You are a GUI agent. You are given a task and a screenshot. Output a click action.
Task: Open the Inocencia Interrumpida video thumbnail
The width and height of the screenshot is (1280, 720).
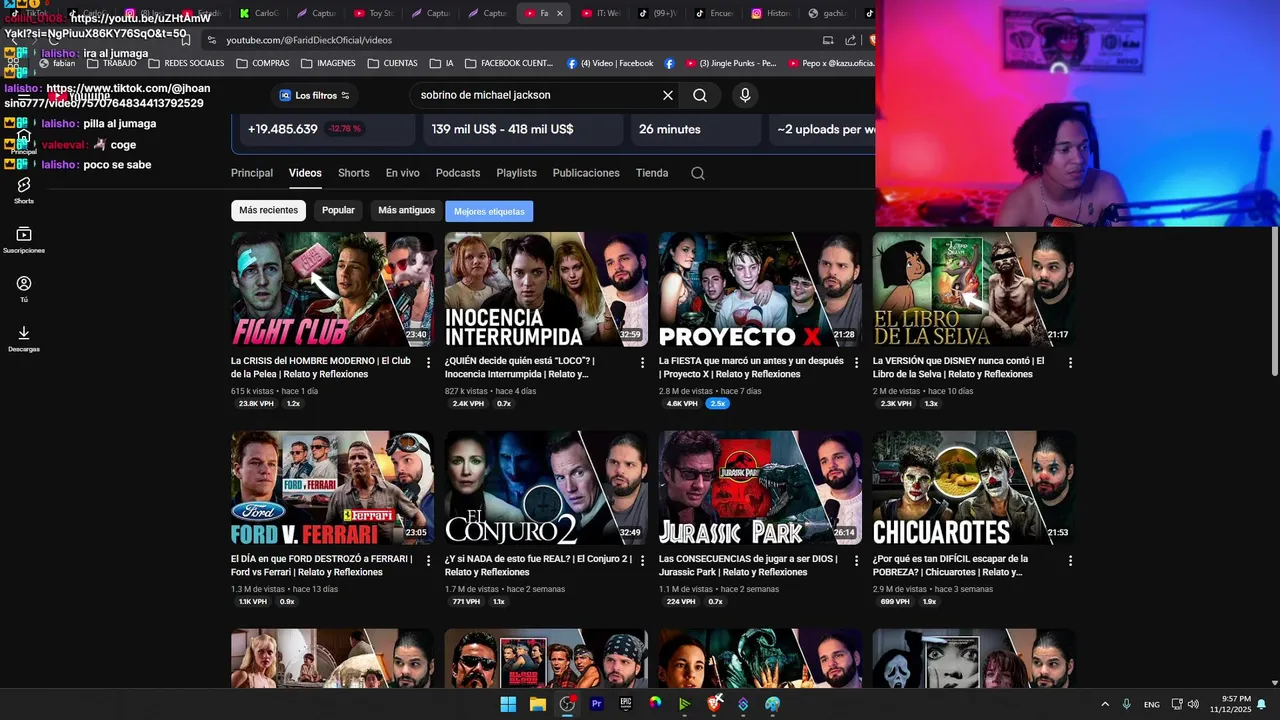click(x=546, y=289)
